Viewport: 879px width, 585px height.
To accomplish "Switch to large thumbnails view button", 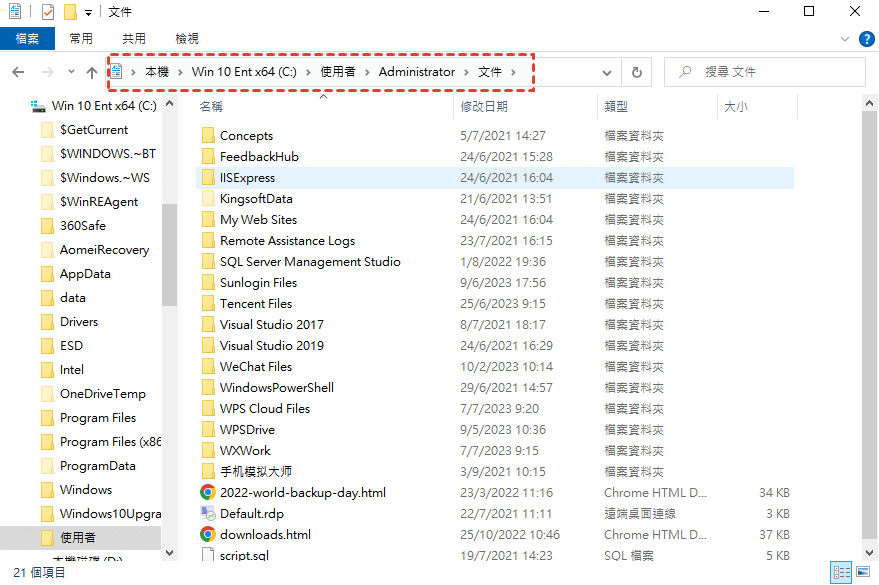I will coord(863,572).
